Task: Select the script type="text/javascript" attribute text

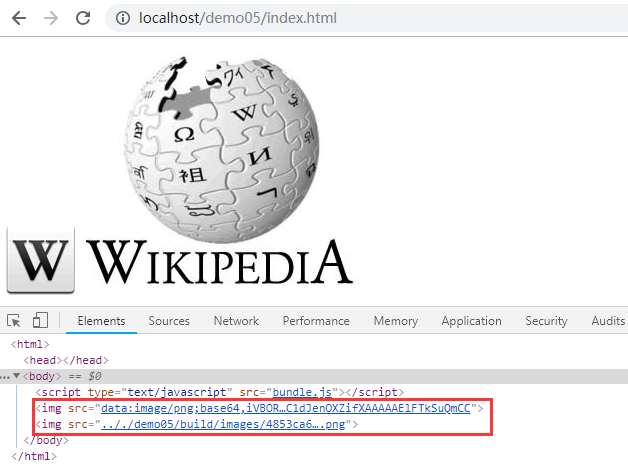Action: pyautogui.click(x=160, y=392)
